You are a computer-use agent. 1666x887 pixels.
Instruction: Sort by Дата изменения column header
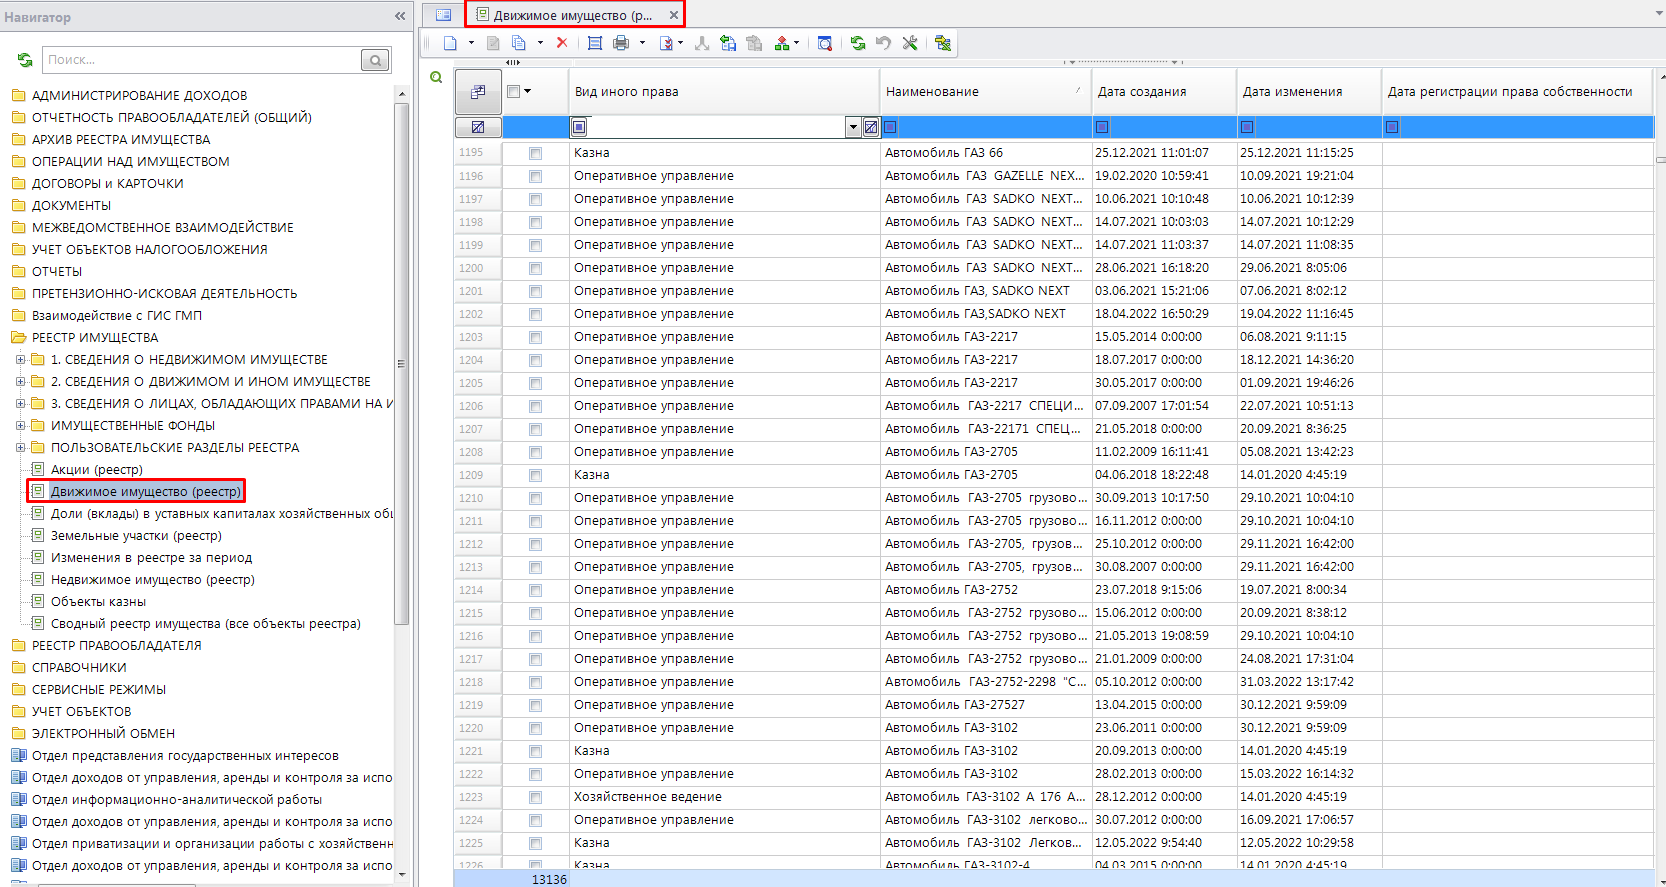point(1309,91)
